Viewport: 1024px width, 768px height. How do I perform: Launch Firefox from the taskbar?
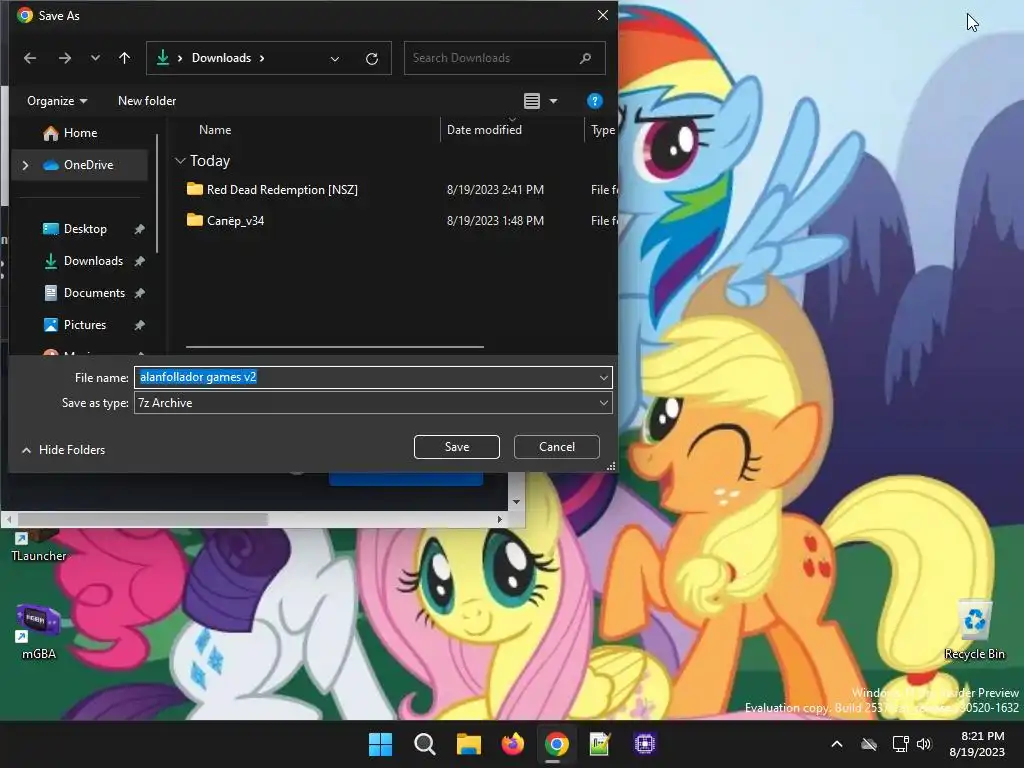coord(513,744)
